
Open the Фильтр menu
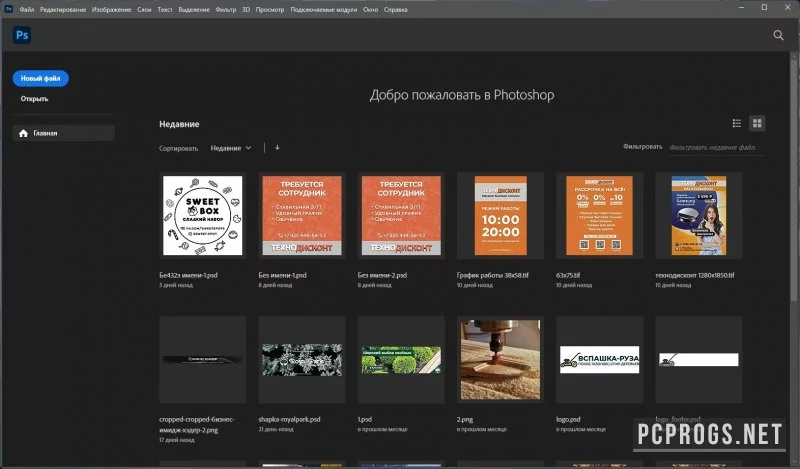tap(226, 9)
